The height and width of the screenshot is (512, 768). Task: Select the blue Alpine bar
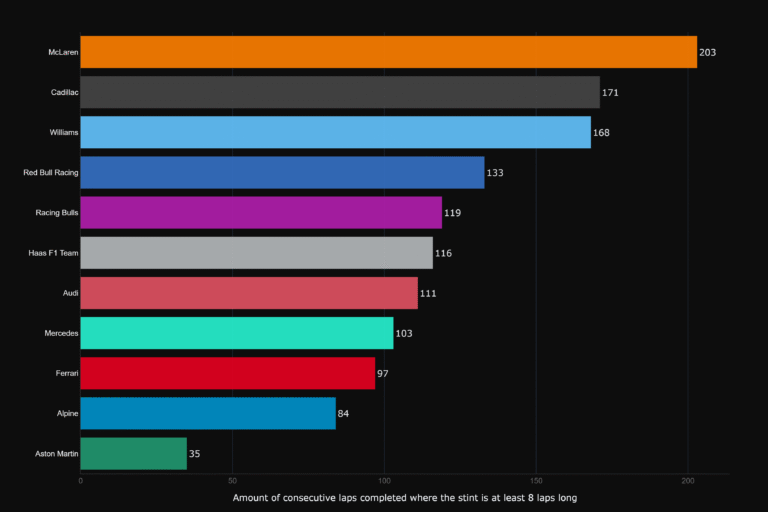pos(208,413)
